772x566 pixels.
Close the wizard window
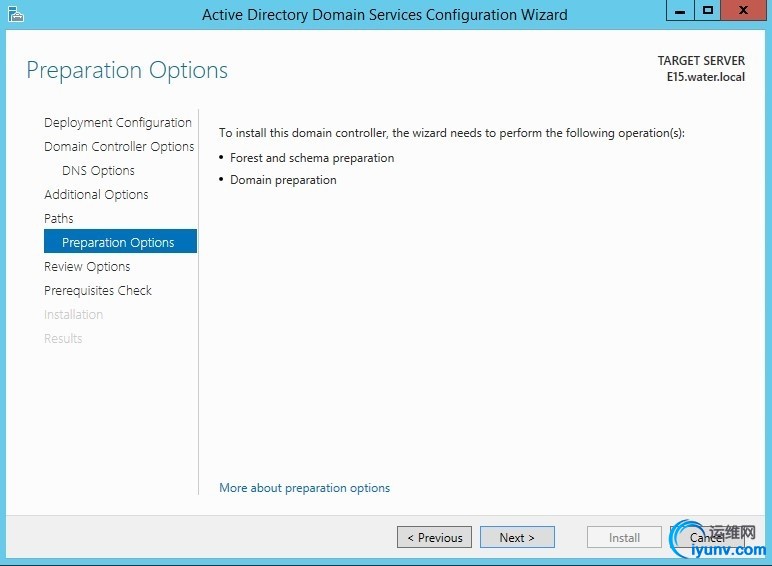coord(743,10)
